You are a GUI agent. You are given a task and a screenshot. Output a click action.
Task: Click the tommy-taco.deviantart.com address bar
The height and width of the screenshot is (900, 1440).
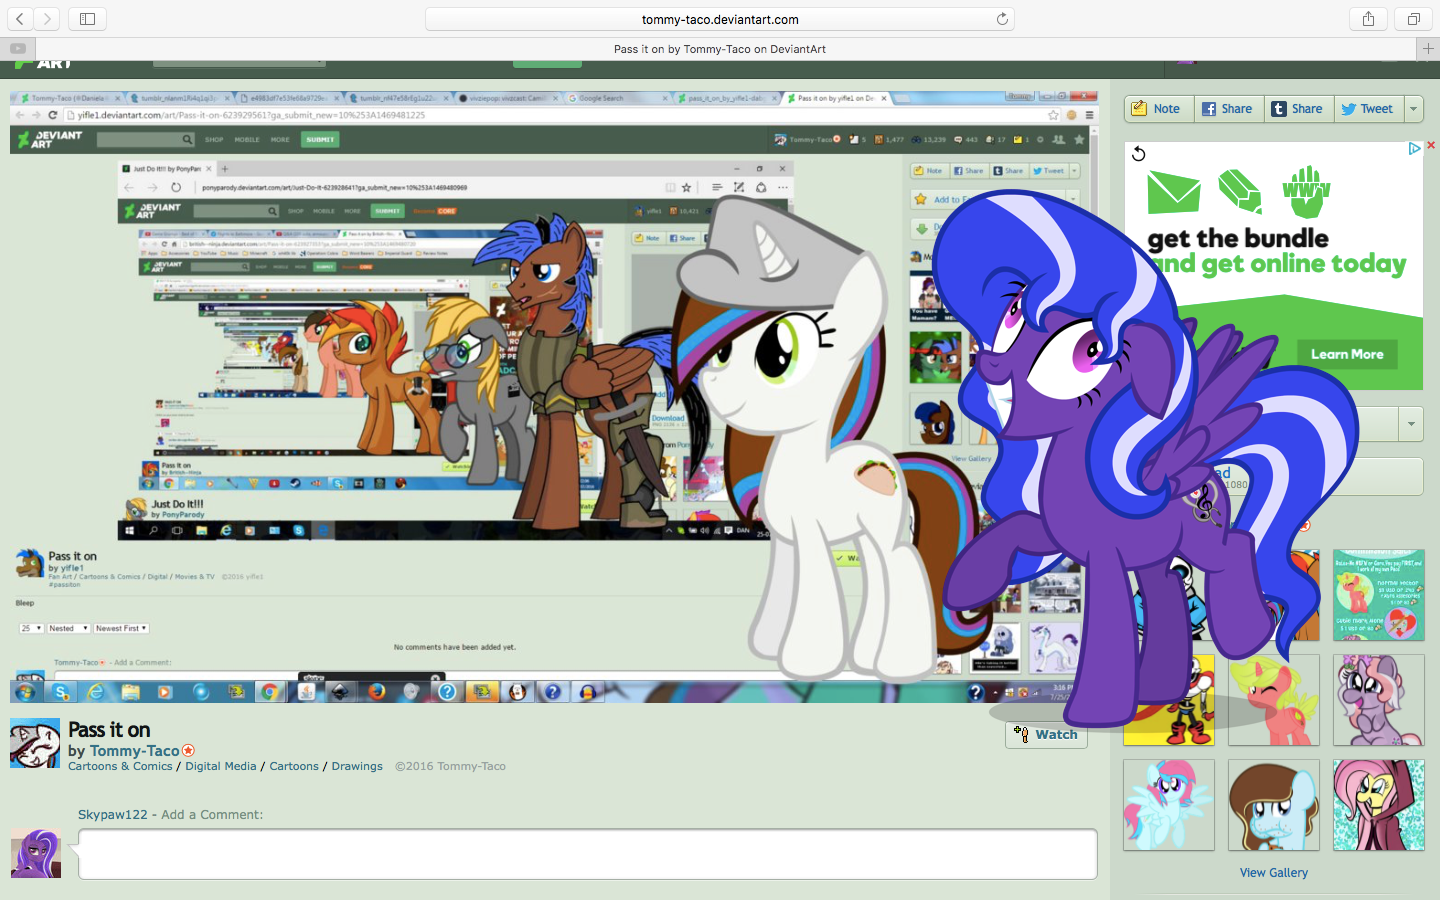(x=720, y=19)
